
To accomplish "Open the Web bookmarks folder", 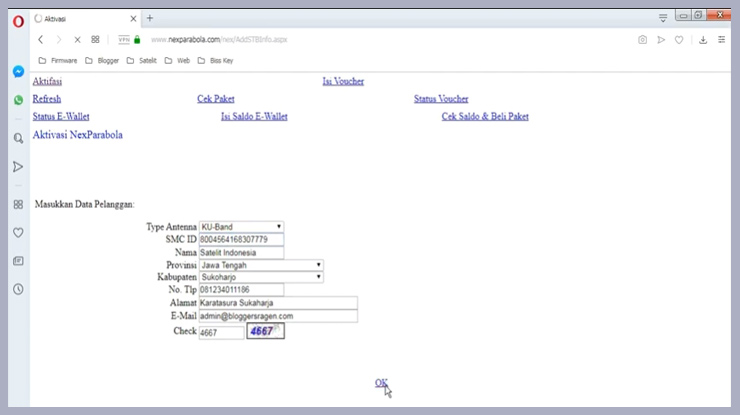I will 177,60.
